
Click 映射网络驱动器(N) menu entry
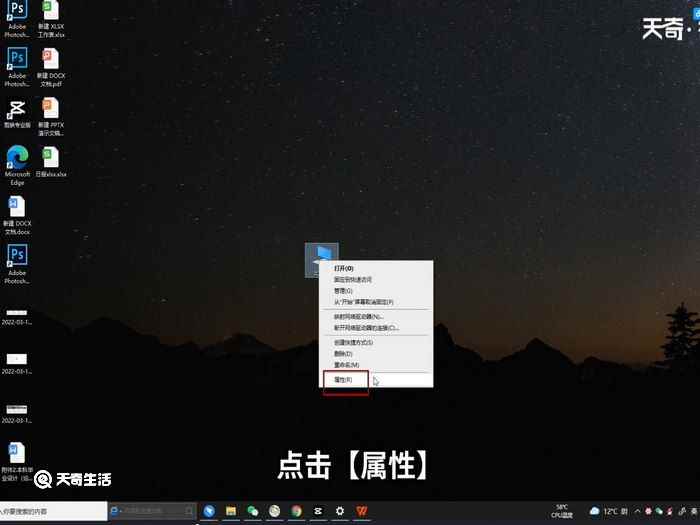tap(358, 316)
